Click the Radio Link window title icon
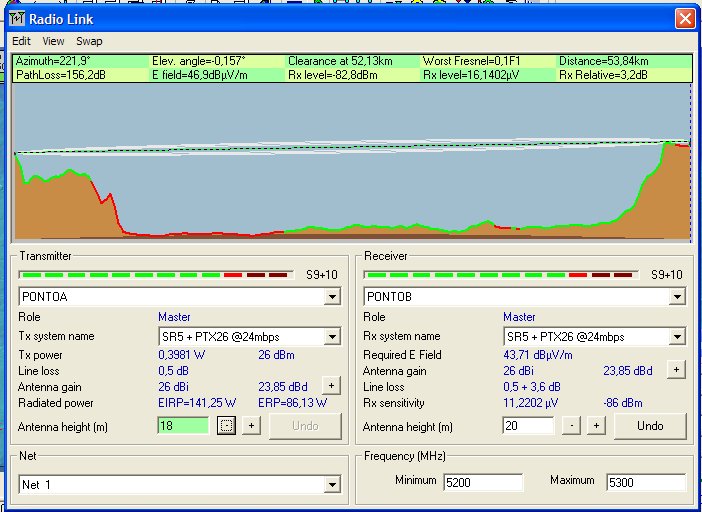The width and height of the screenshot is (702, 512). coord(17,19)
